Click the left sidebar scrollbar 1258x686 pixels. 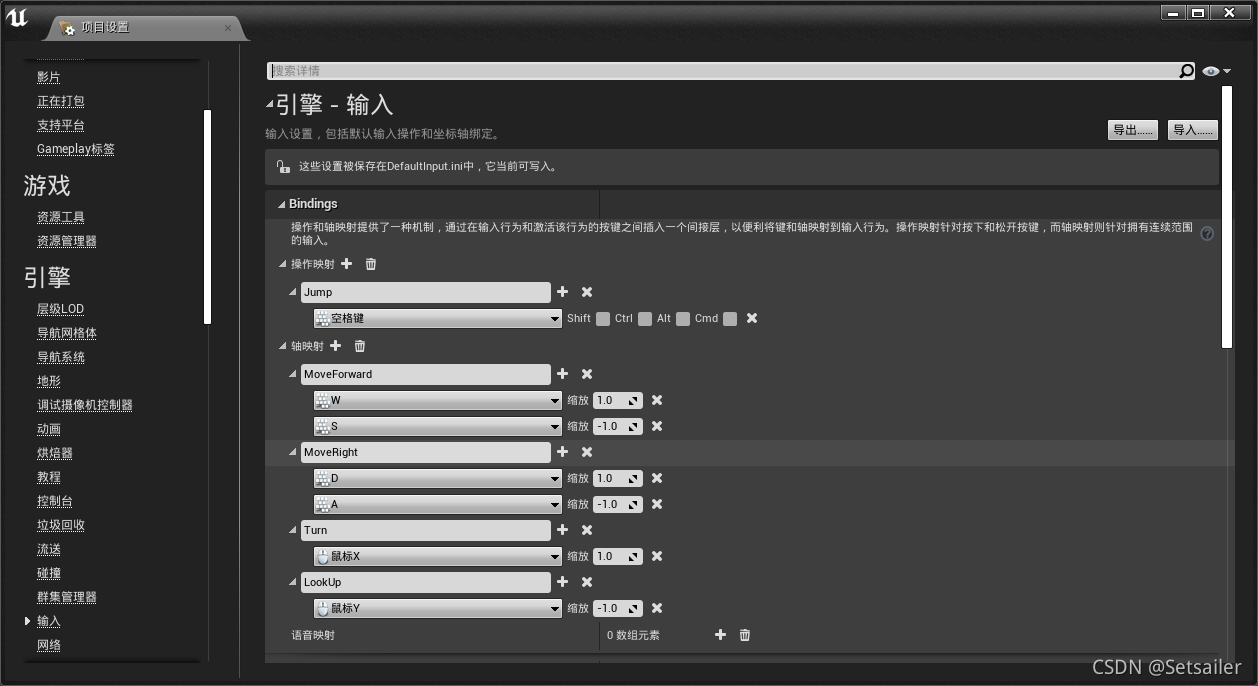click(207, 217)
